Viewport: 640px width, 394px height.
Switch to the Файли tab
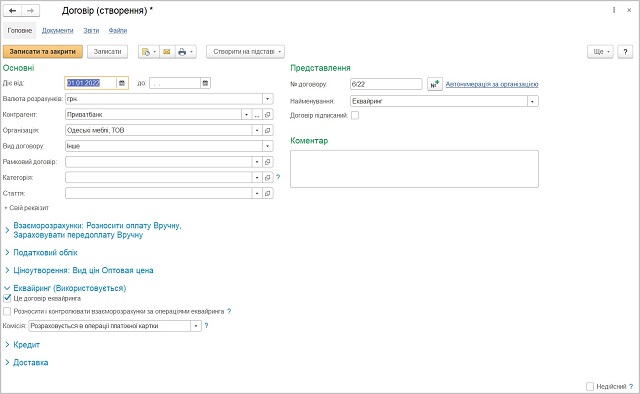[118, 31]
